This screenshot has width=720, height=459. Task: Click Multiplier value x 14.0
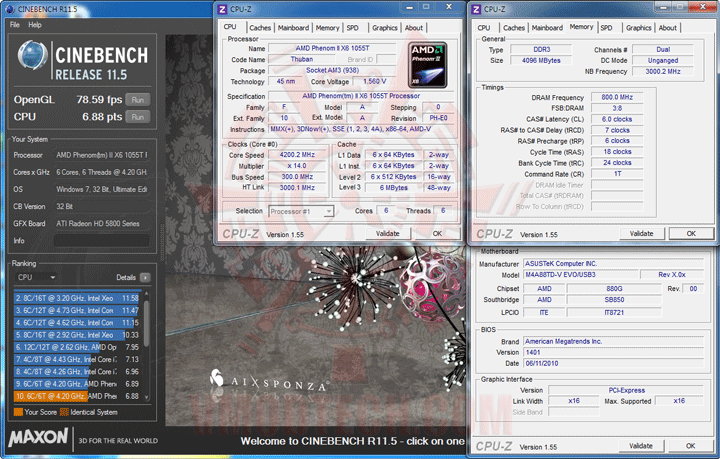pos(297,166)
